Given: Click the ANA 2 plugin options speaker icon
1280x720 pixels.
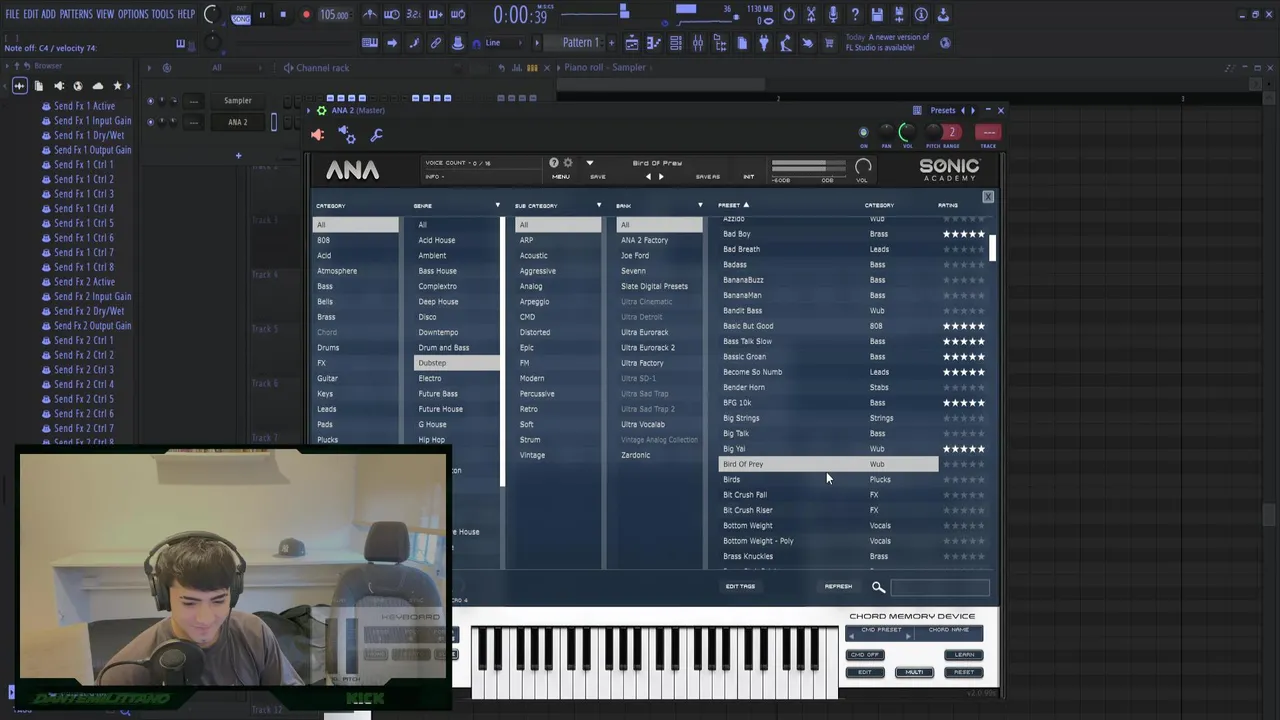Looking at the screenshot, I should [x=318, y=135].
